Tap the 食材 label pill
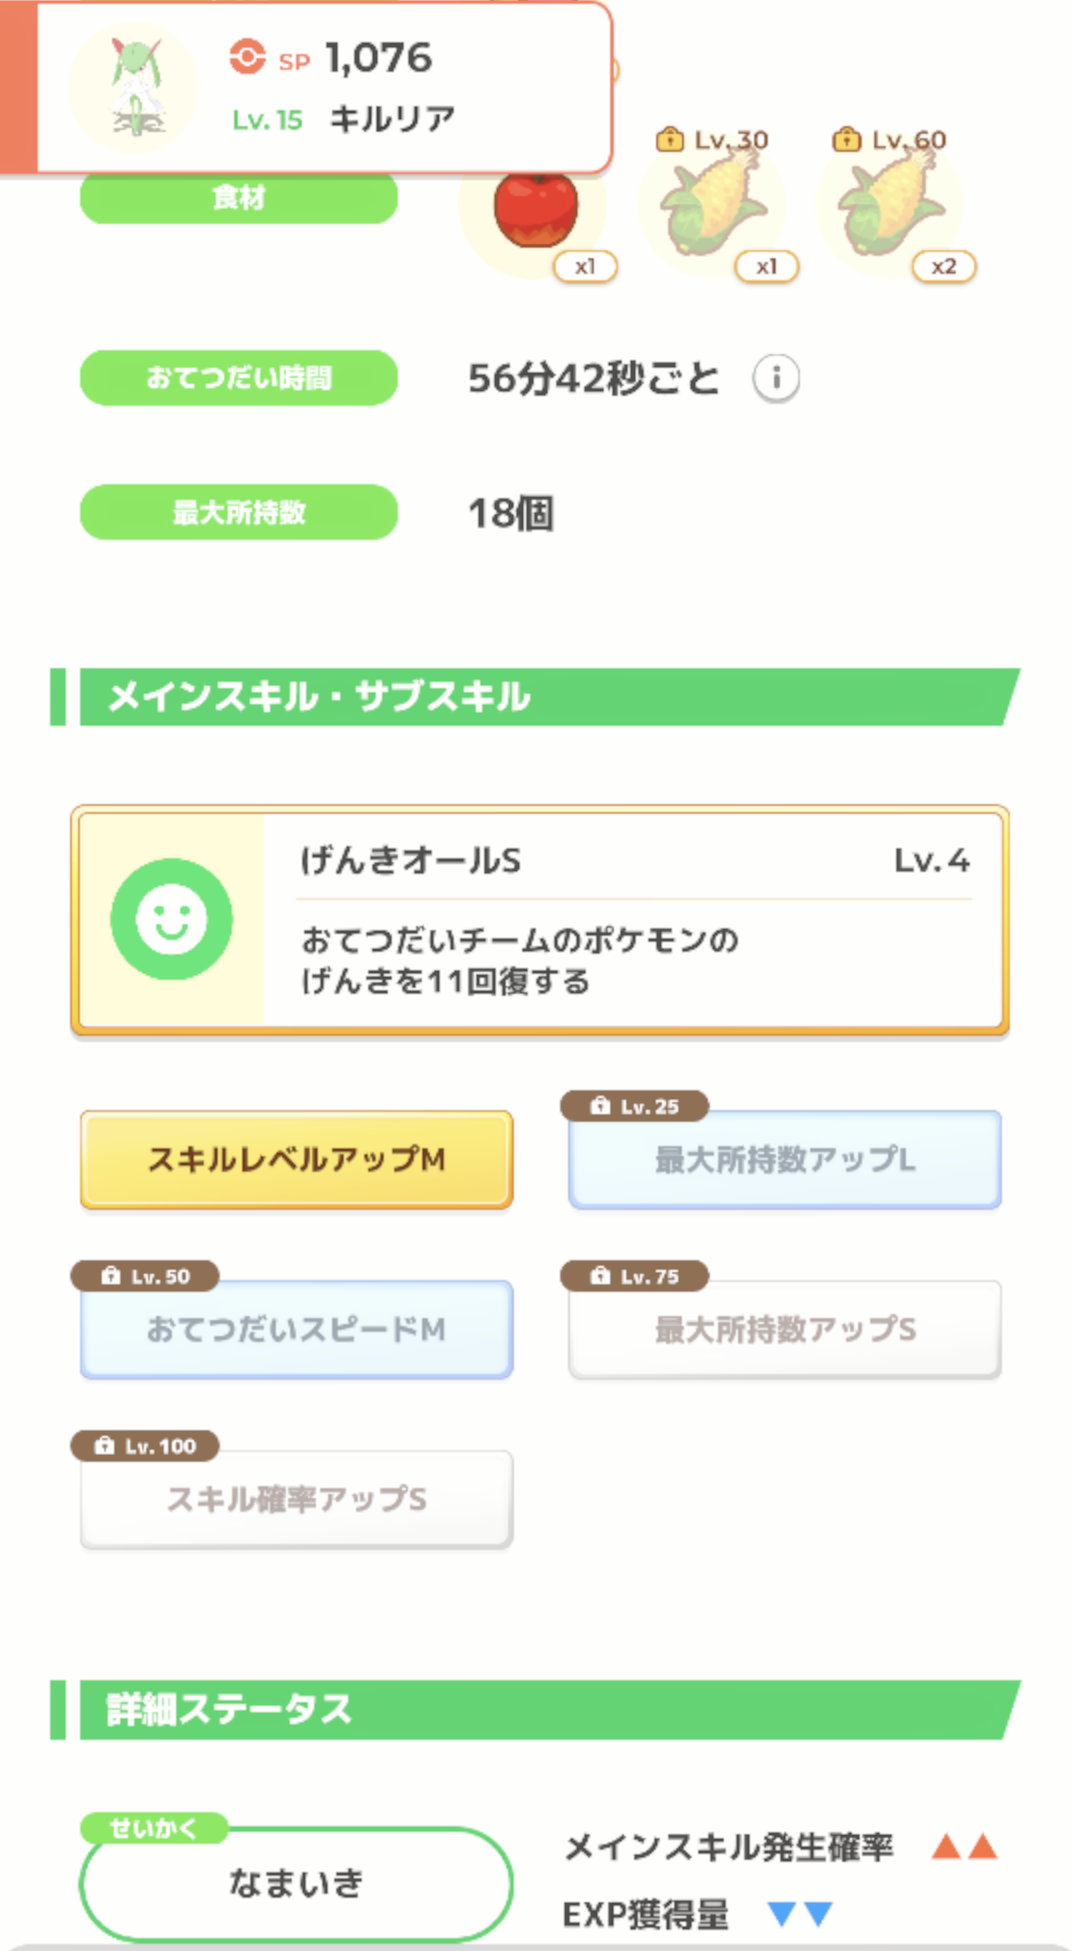 click(239, 197)
